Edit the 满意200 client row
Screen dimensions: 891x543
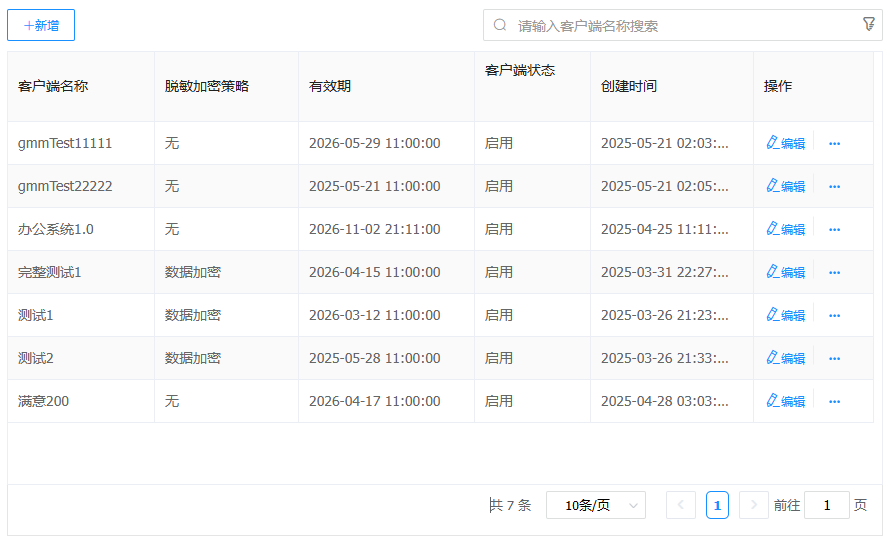pos(785,401)
